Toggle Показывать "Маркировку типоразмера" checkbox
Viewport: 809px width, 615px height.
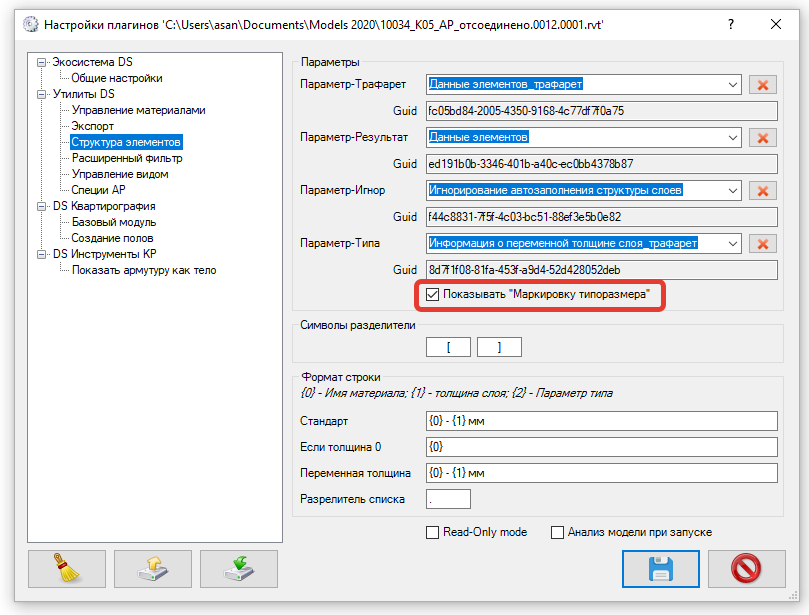click(433, 295)
